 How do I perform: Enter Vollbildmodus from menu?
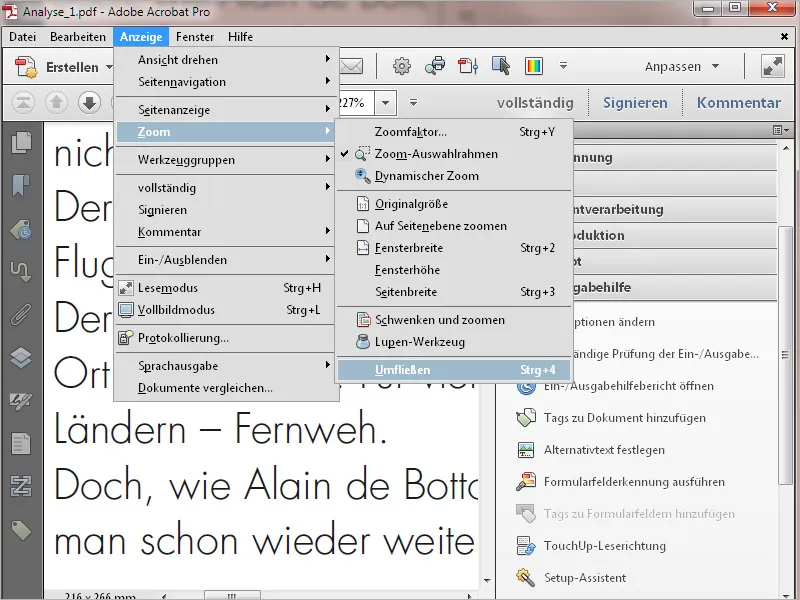point(226,310)
